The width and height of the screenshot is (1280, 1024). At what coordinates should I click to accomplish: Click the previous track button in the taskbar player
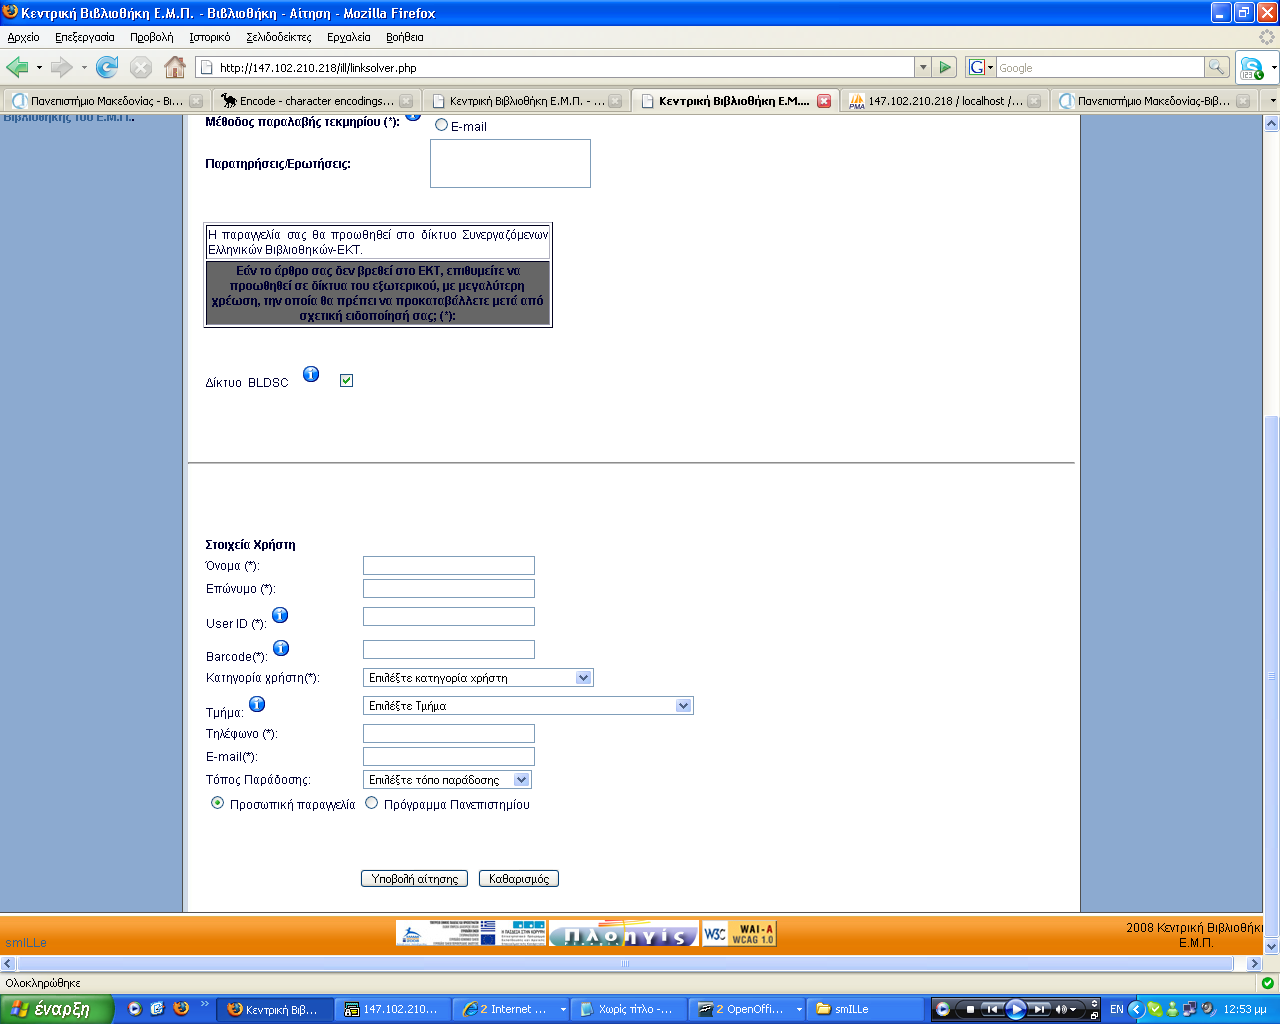(991, 1009)
